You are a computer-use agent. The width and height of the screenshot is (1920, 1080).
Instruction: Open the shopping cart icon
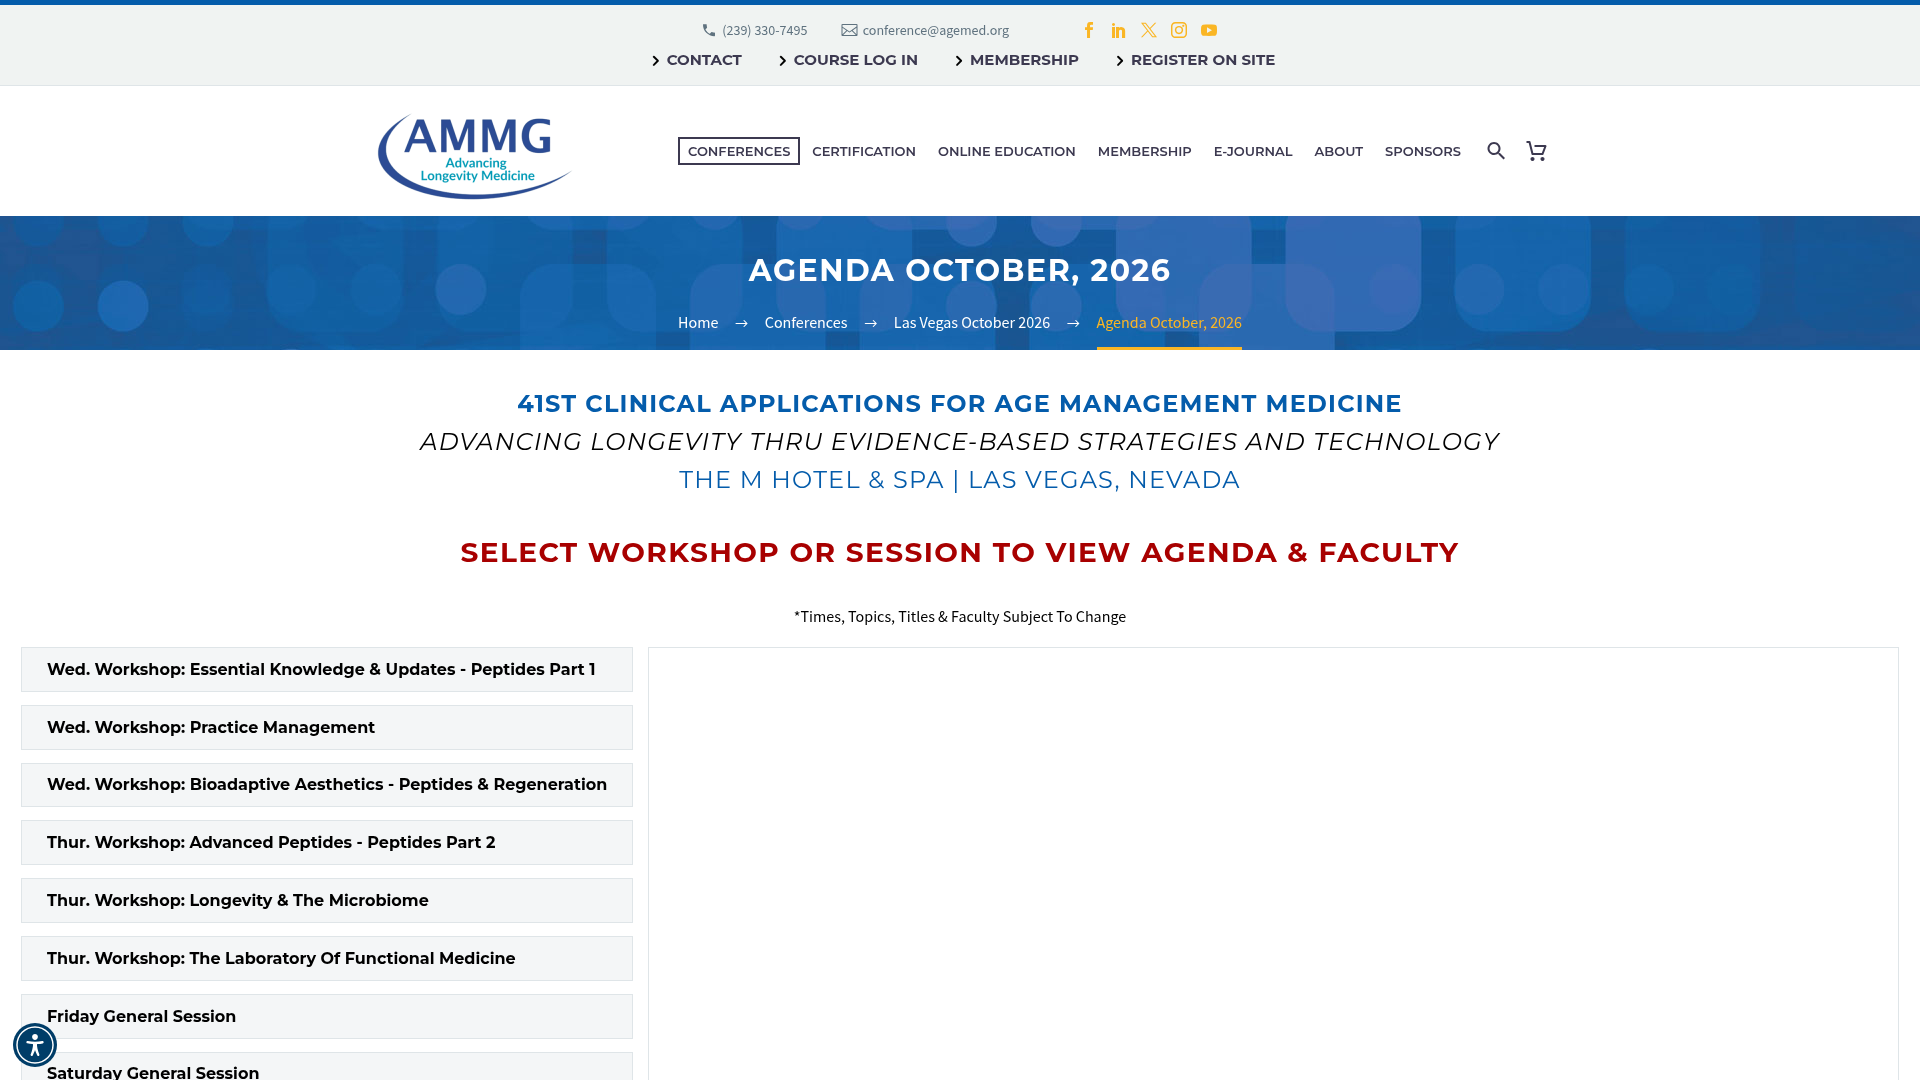(x=1537, y=151)
